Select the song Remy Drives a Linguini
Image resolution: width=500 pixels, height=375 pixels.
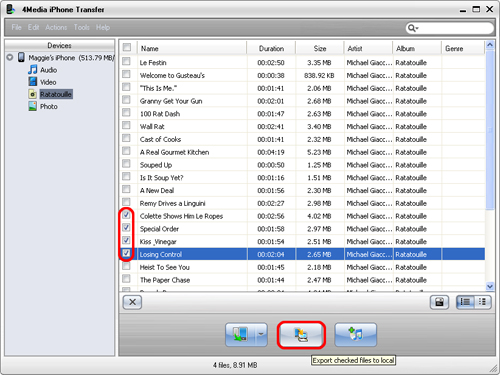[x=172, y=203]
